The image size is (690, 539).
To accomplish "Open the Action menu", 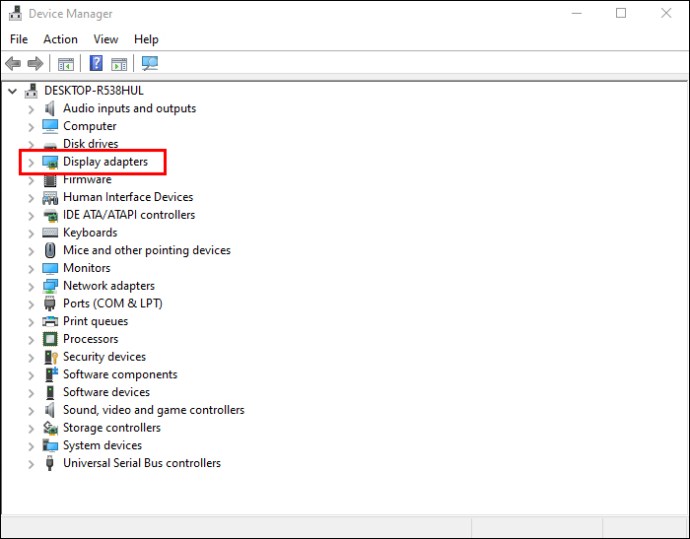I will pyautogui.click(x=60, y=39).
